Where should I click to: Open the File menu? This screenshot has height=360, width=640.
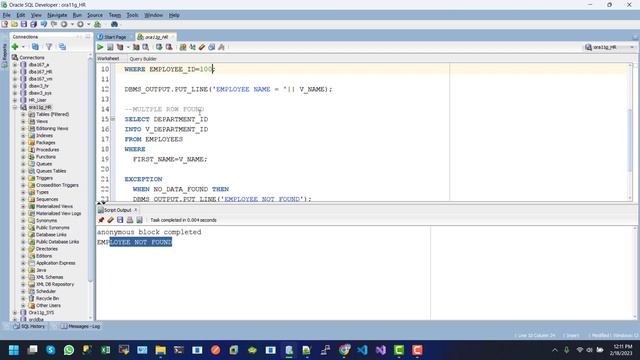pos(7,15)
